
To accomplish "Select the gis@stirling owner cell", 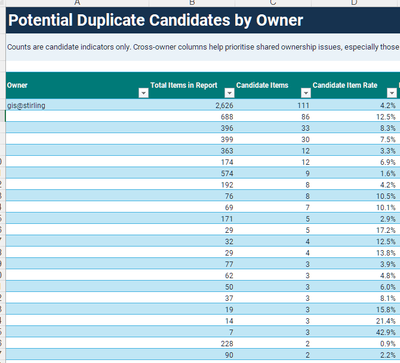I will pyautogui.click(x=77, y=105).
